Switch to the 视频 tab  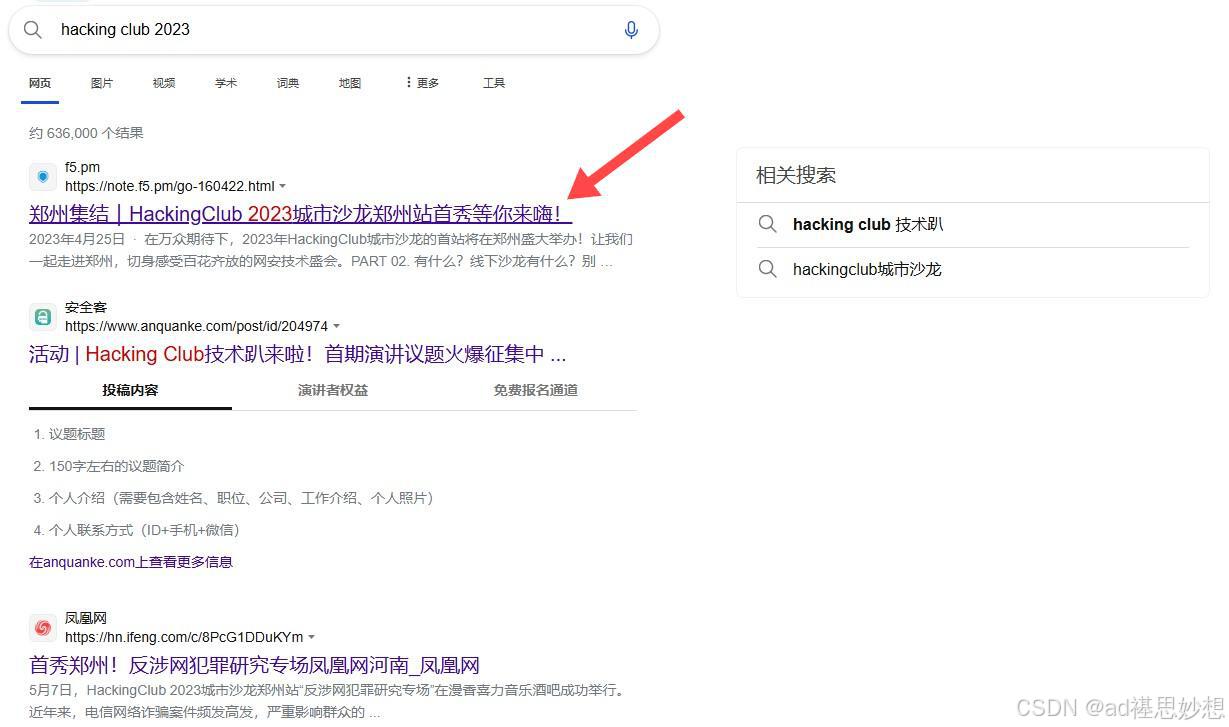pos(163,83)
